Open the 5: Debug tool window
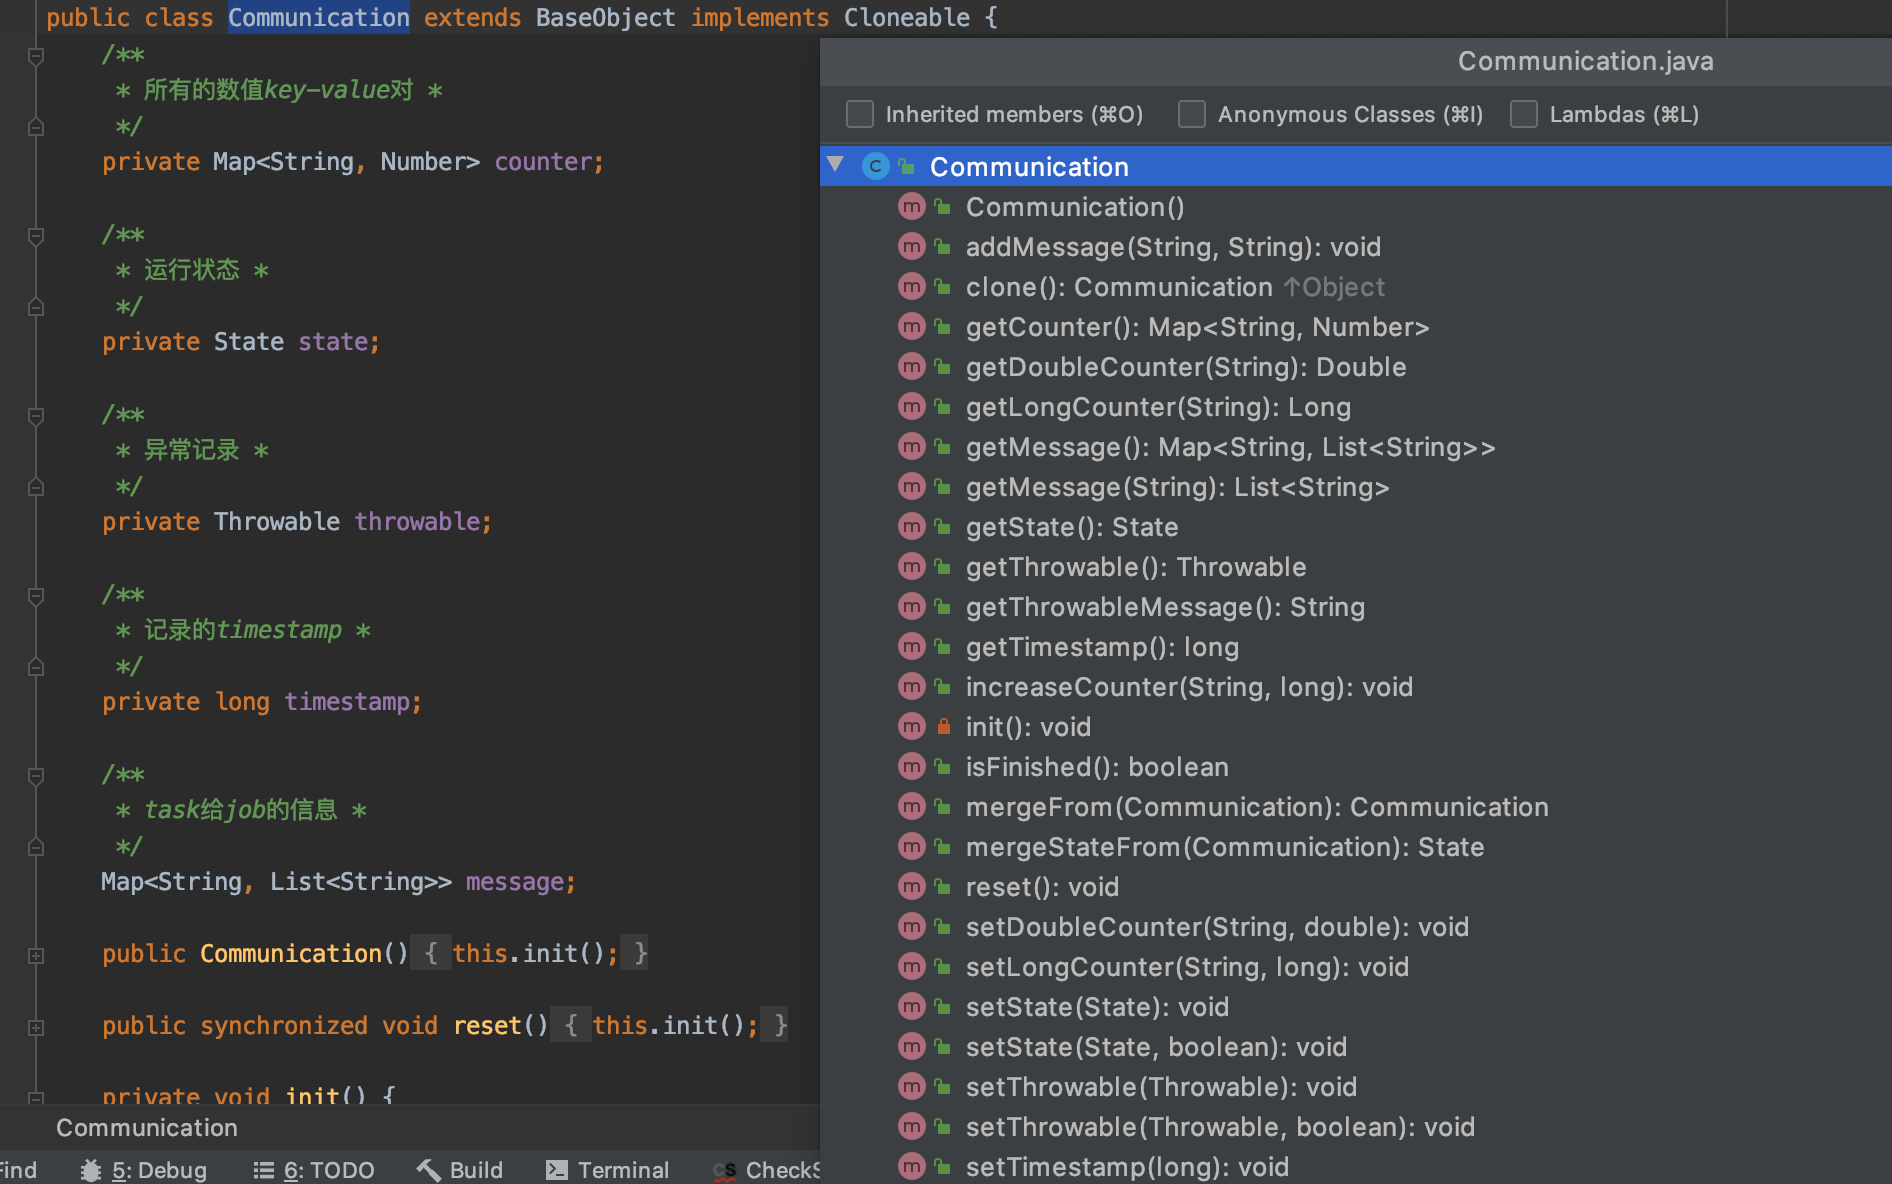 coord(145,1170)
